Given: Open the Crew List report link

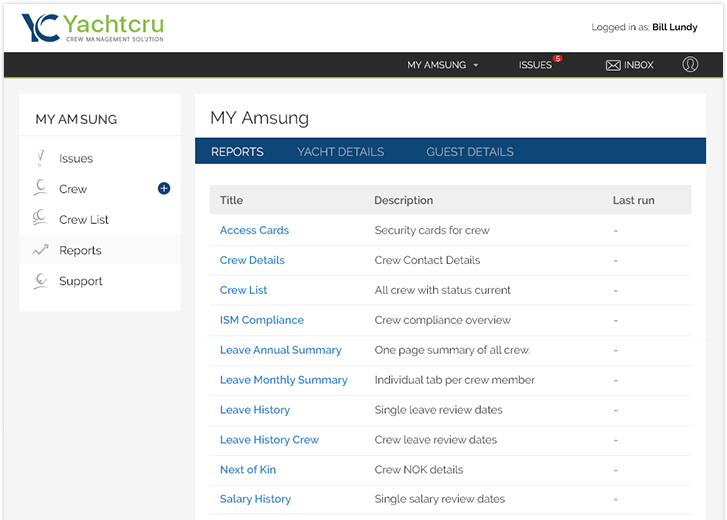Looking at the screenshot, I should click(243, 290).
